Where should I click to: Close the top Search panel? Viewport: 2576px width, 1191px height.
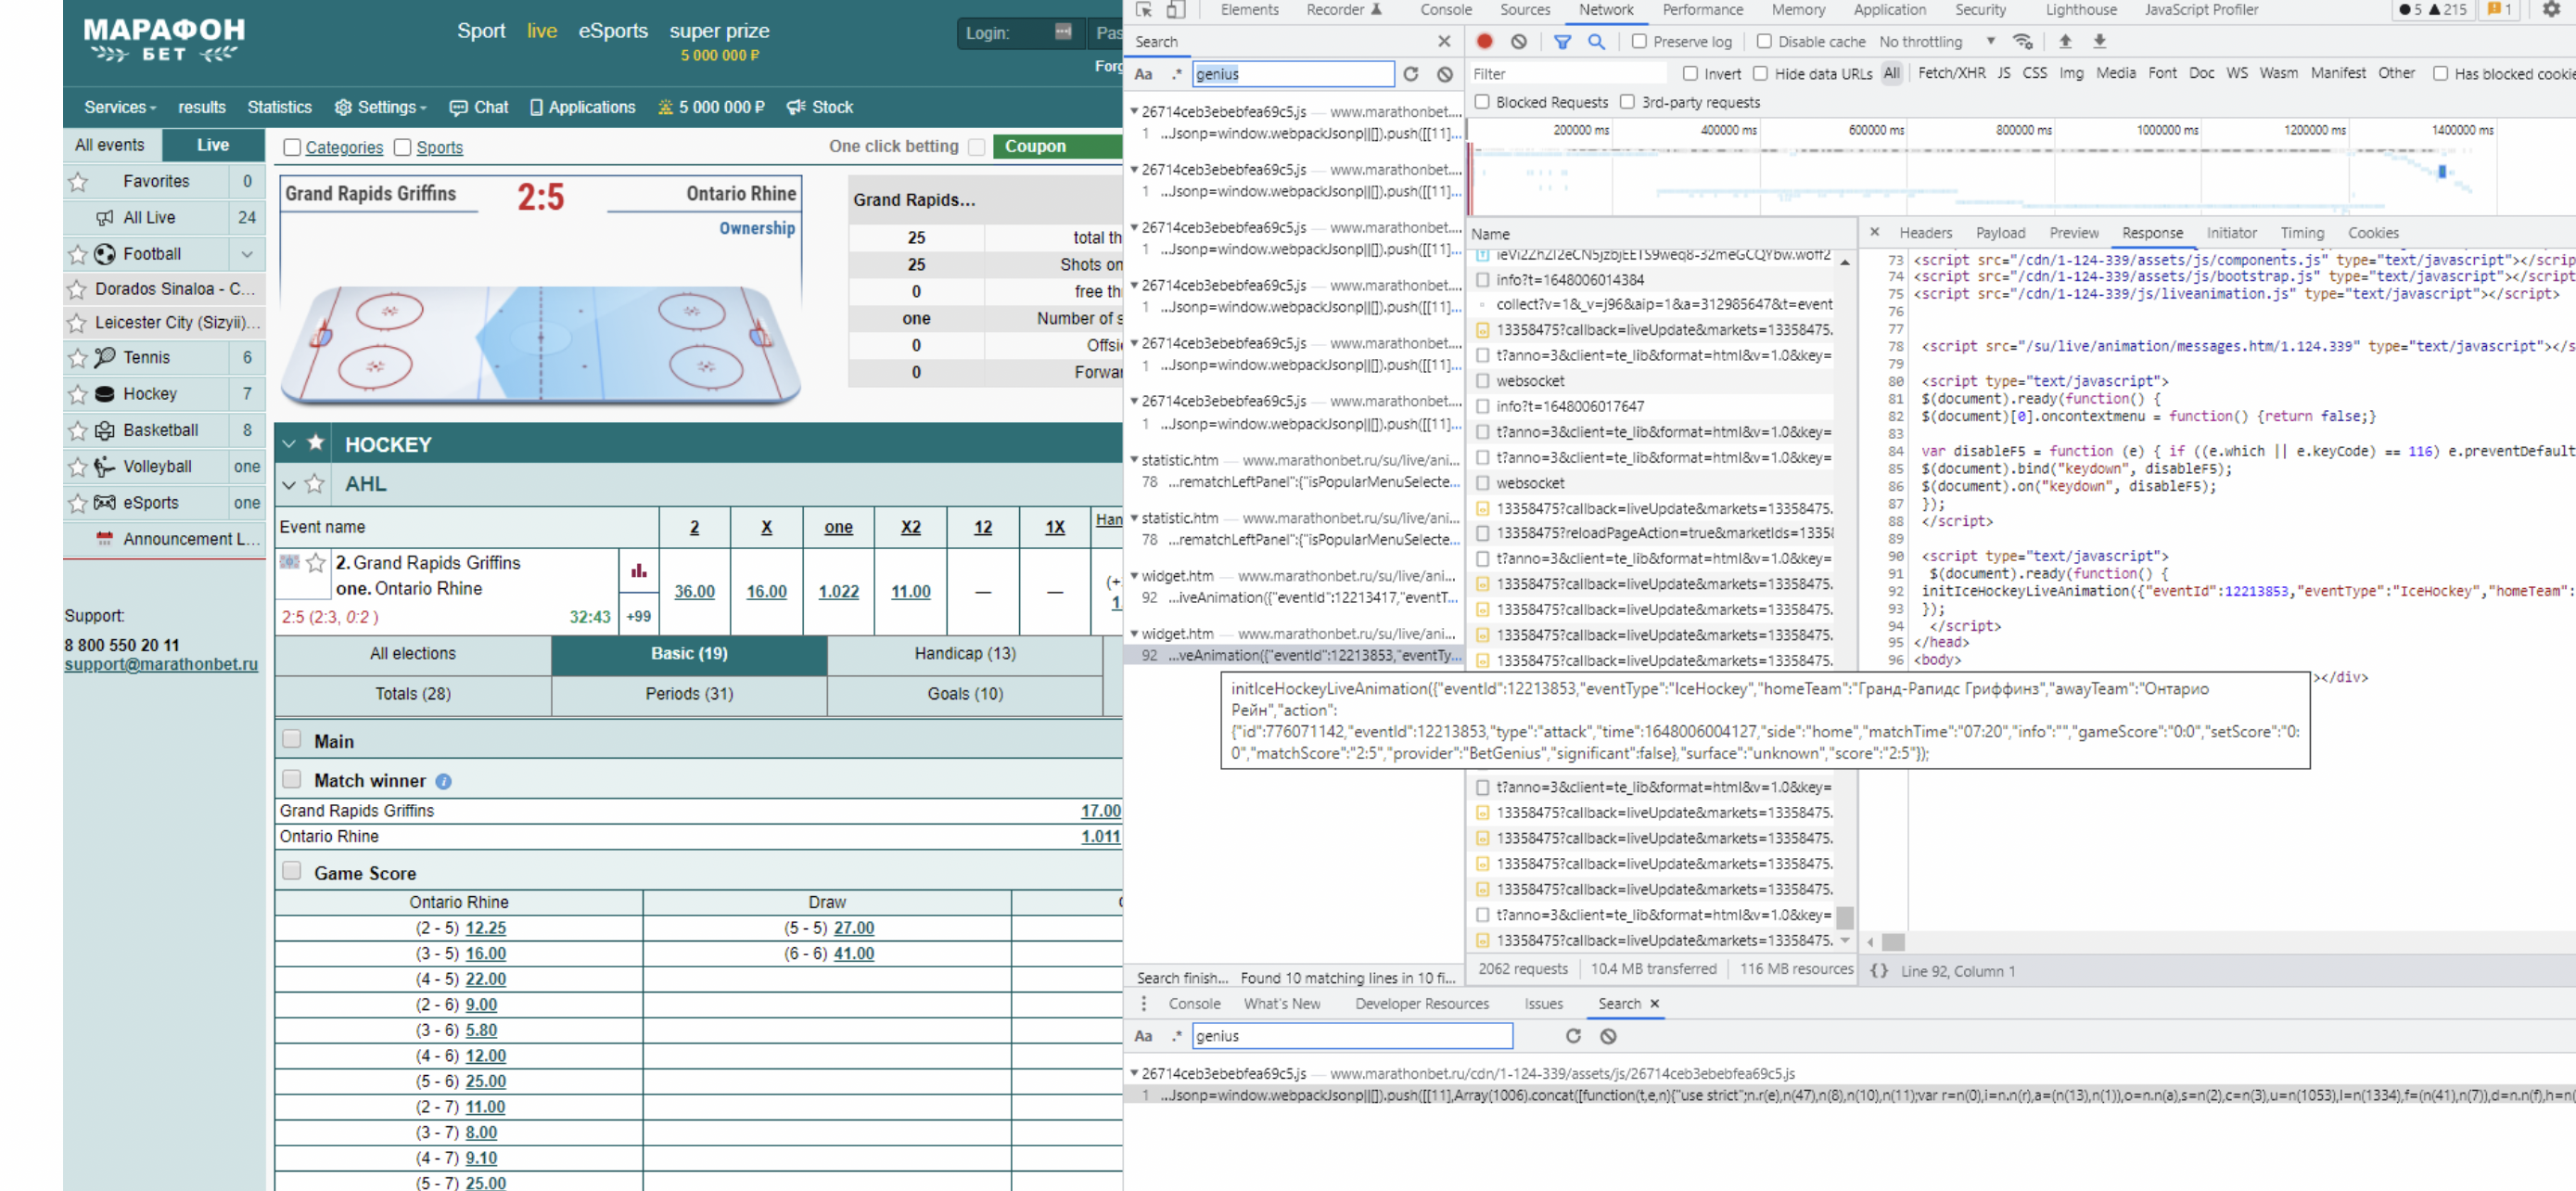[1444, 41]
